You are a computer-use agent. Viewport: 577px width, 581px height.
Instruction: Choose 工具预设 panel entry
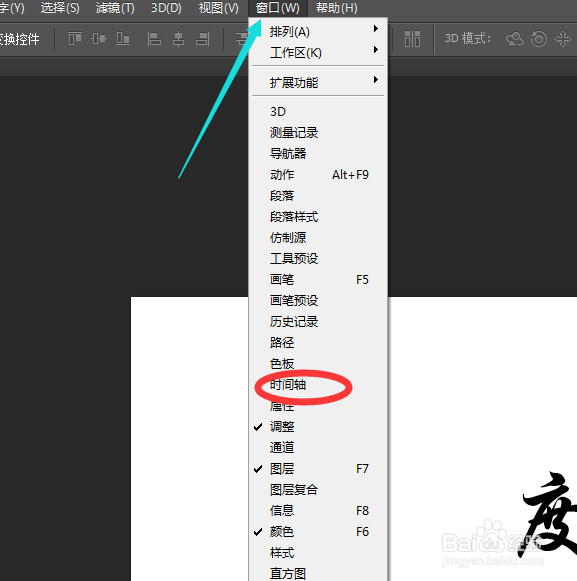pos(318,258)
